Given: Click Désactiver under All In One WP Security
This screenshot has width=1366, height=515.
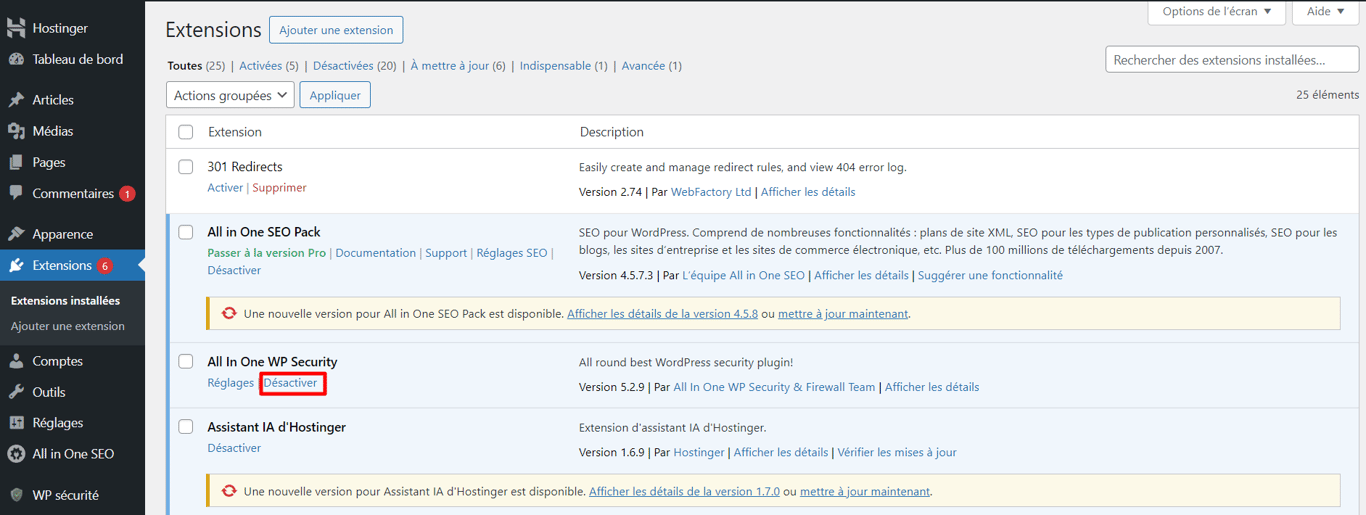Looking at the screenshot, I should pyautogui.click(x=291, y=383).
